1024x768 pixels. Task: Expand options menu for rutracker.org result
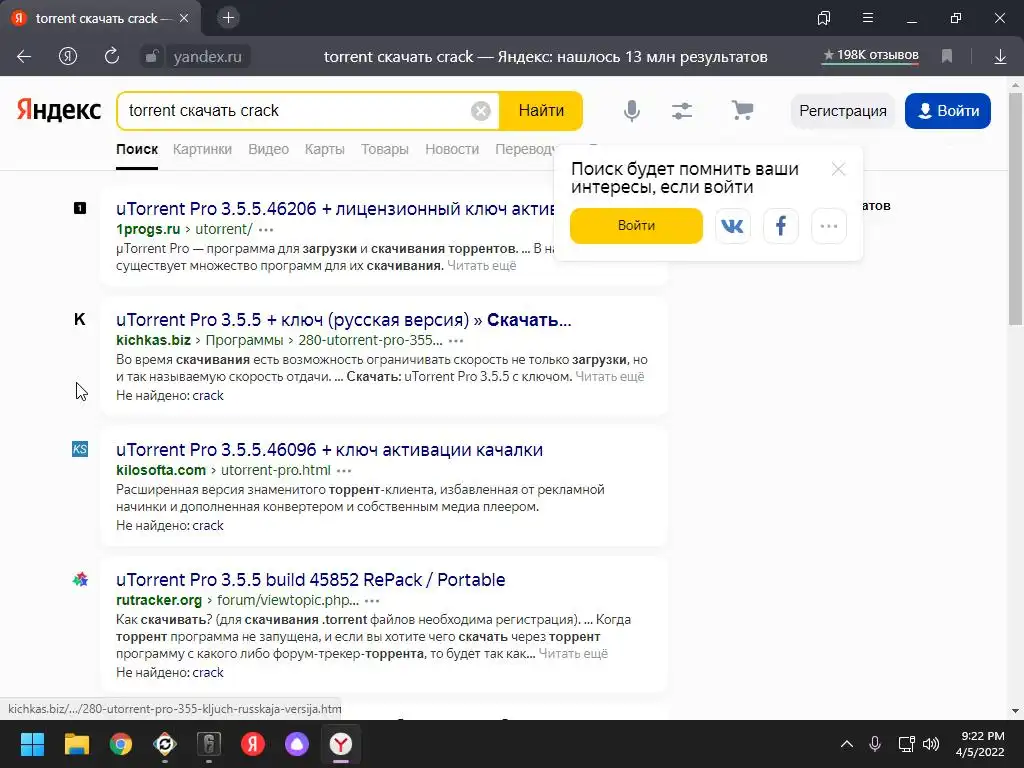[x=372, y=601]
